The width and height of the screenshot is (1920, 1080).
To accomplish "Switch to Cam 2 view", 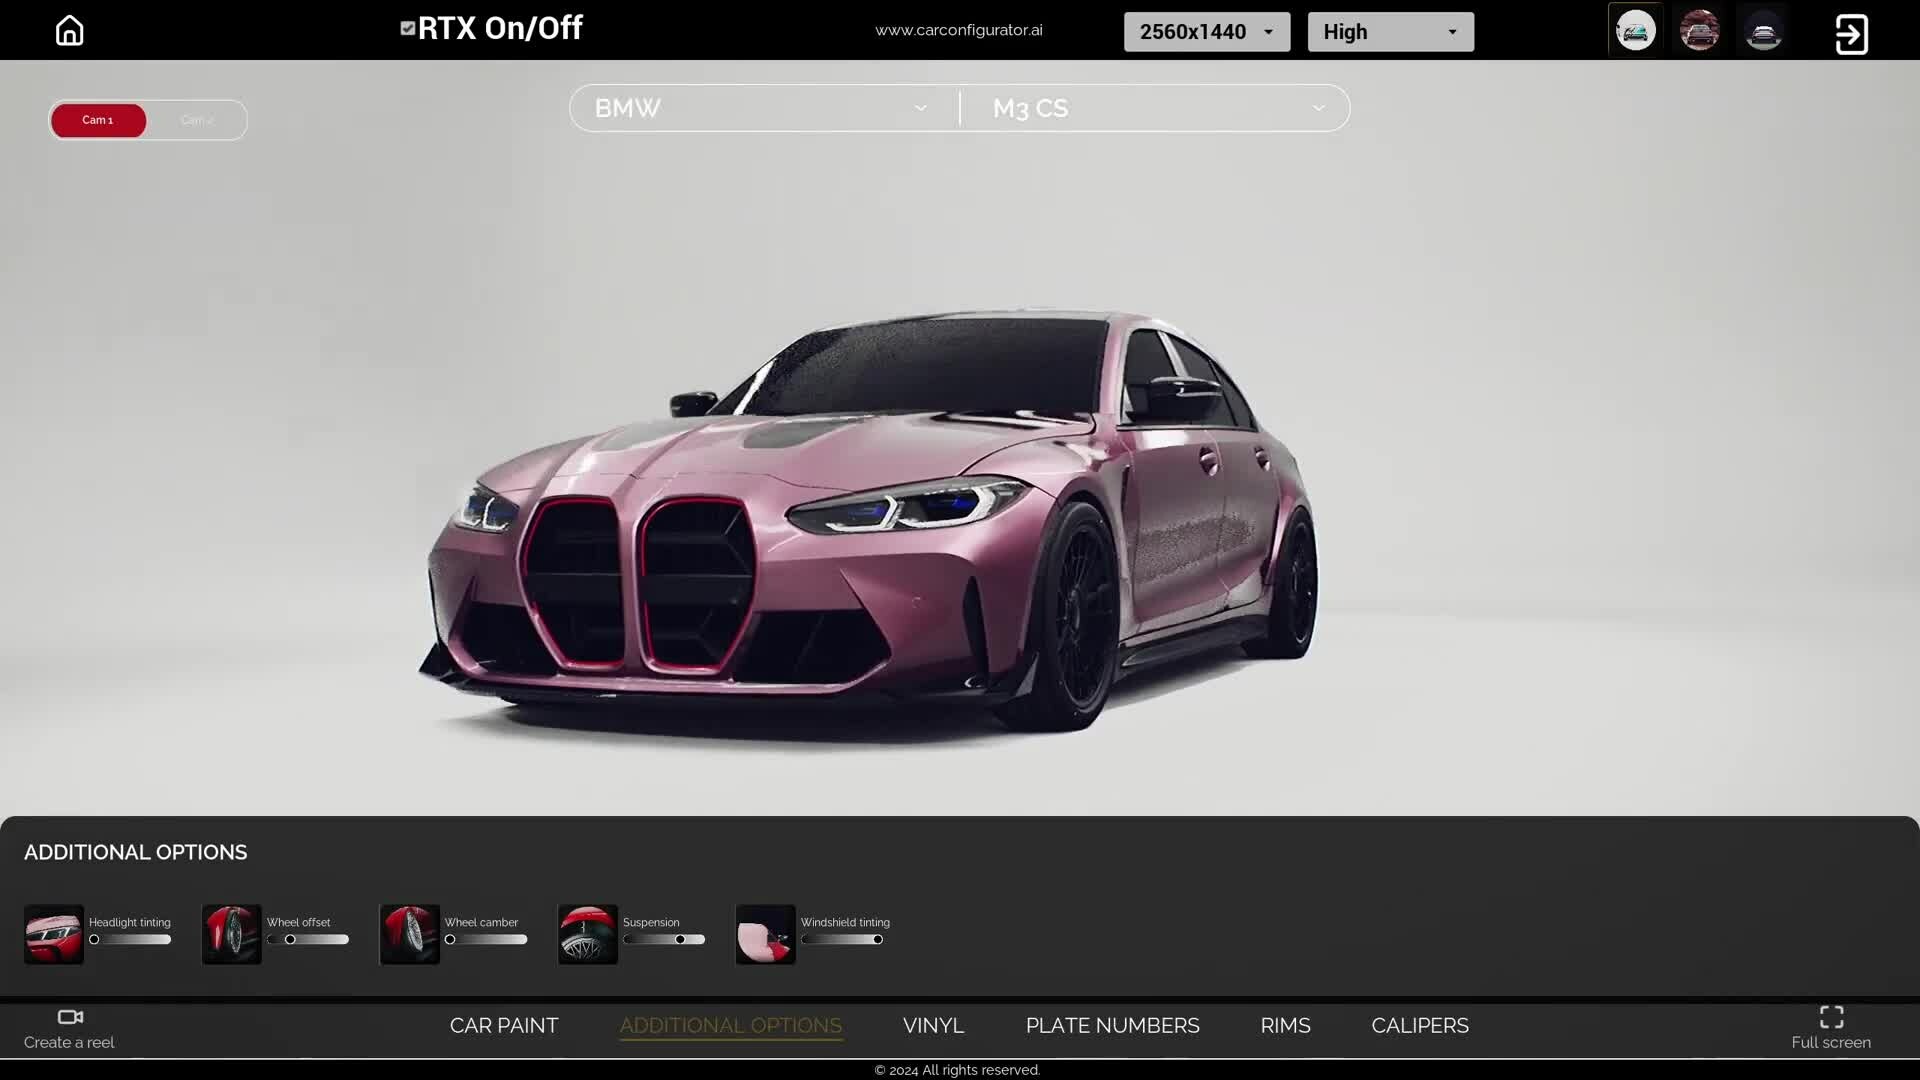I will (197, 120).
